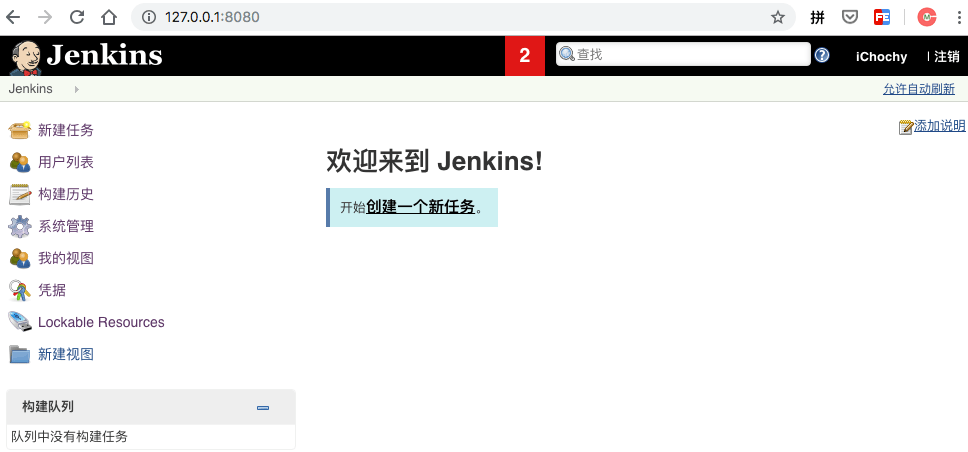Bookmark this page with the star icon

[778, 17]
